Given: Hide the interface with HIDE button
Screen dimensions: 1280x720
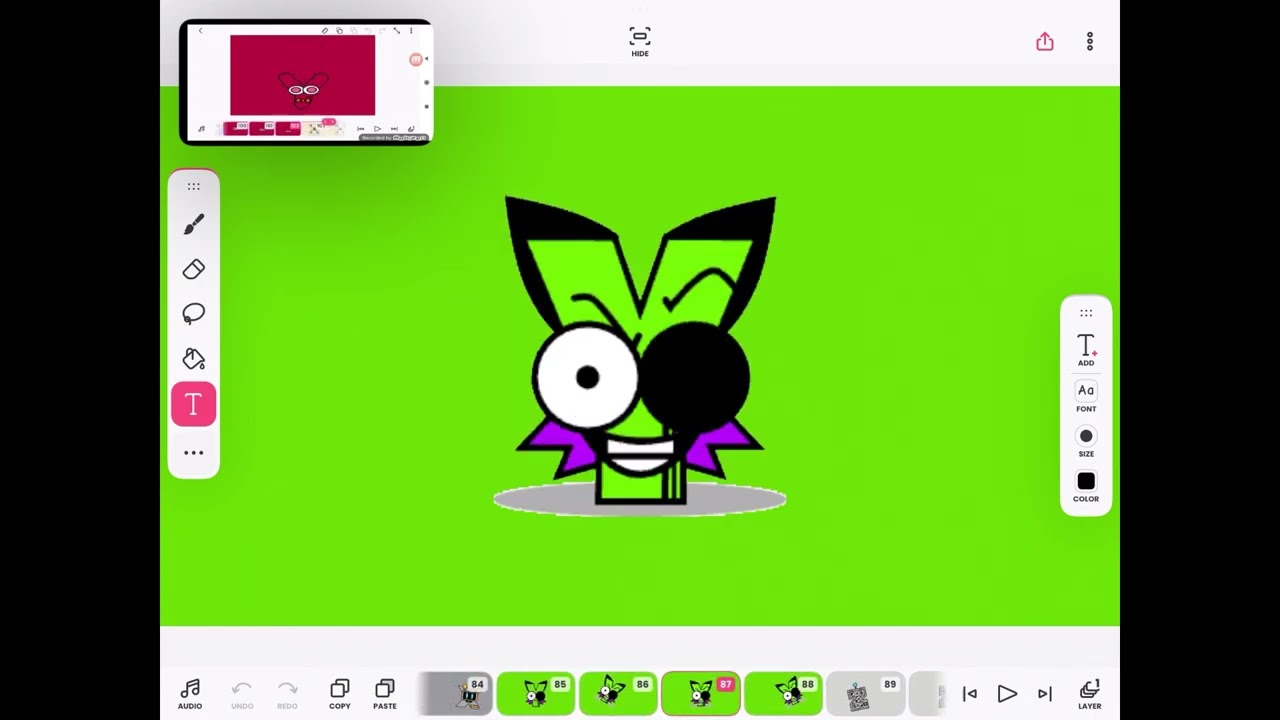Looking at the screenshot, I should pyautogui.click(x=640, y=42).
